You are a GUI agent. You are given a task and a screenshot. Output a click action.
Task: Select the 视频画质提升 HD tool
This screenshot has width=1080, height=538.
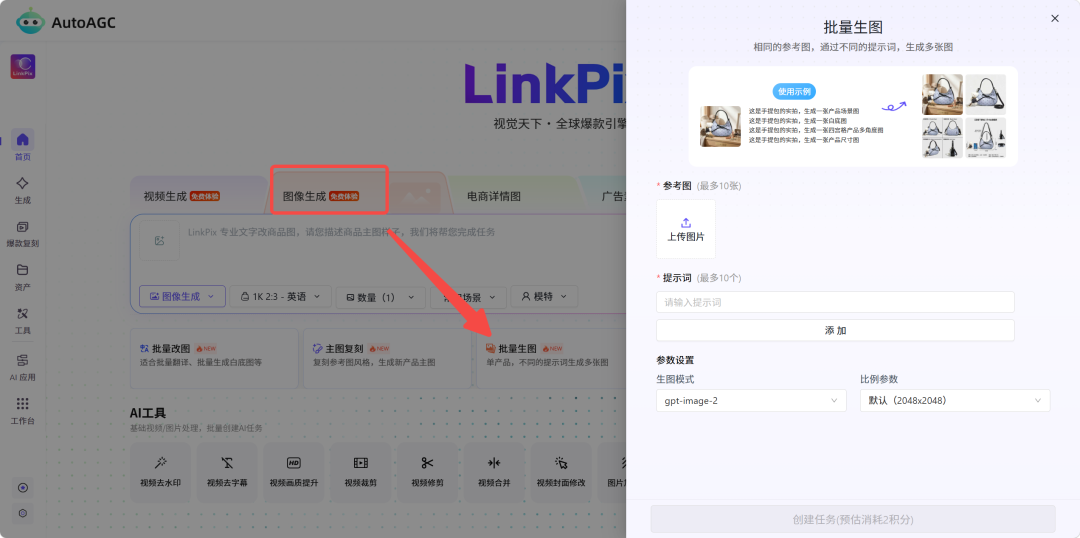pos(293,472)
